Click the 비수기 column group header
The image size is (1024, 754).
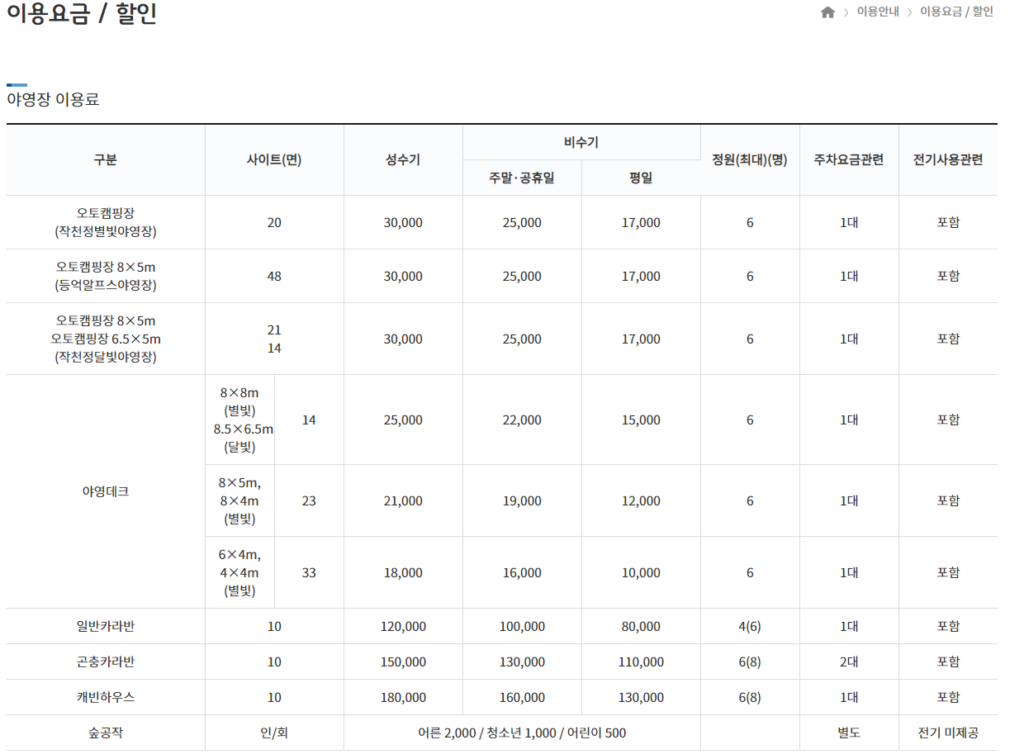581,142
